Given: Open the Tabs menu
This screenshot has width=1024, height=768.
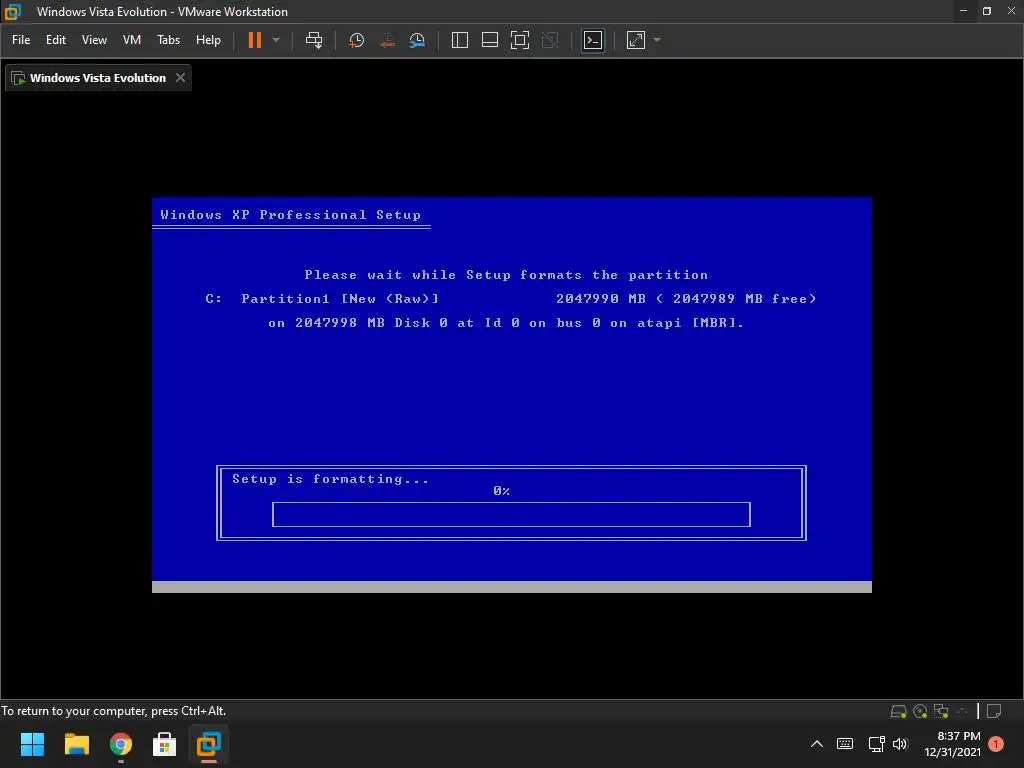Looking at the screenshot, I should tap(168, 40).
